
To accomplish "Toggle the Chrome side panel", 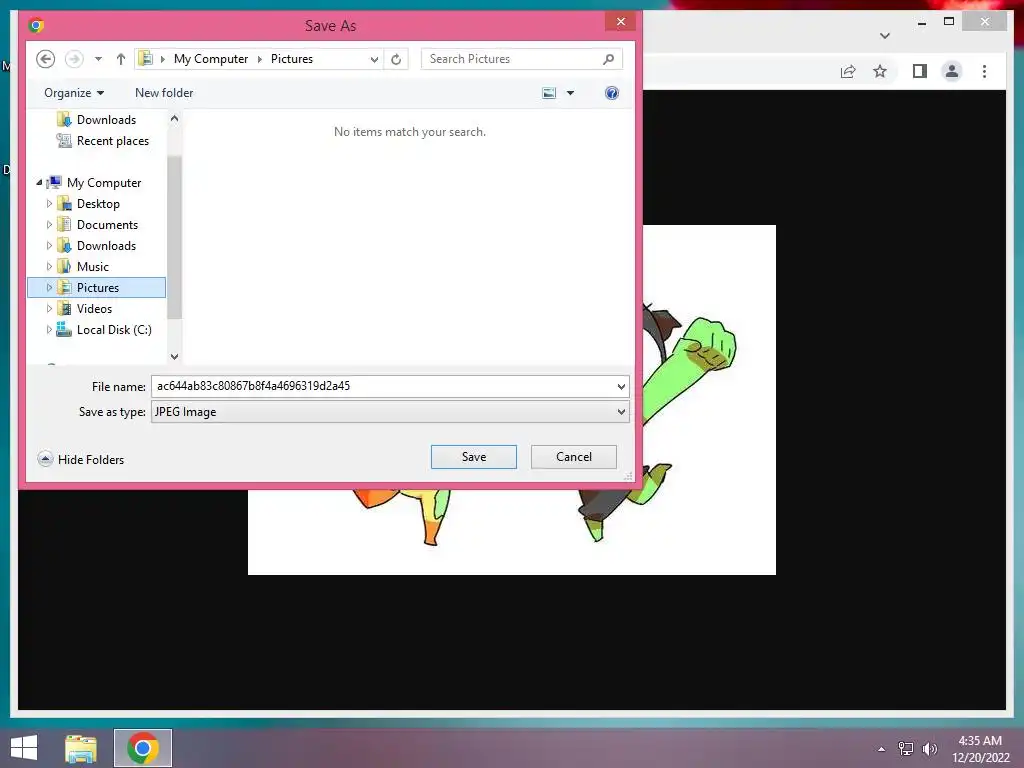I will click(x=920, y=71).
